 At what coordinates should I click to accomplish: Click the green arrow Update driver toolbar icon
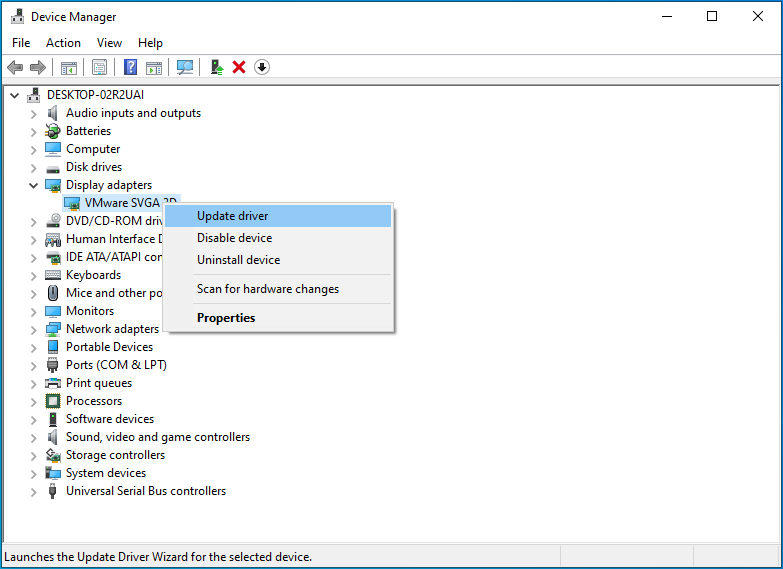click(216, 67)
